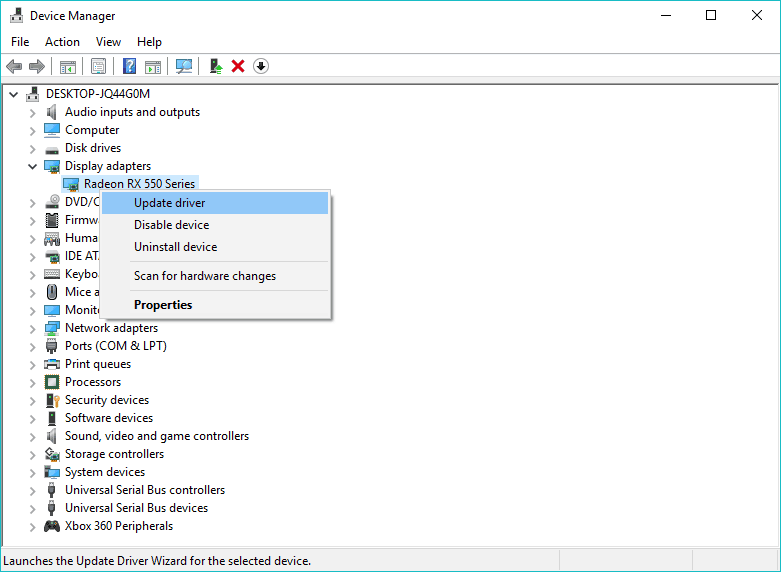Select the System devices label
The width and height of the screenshot is (781, 572).
click(105, 472)
